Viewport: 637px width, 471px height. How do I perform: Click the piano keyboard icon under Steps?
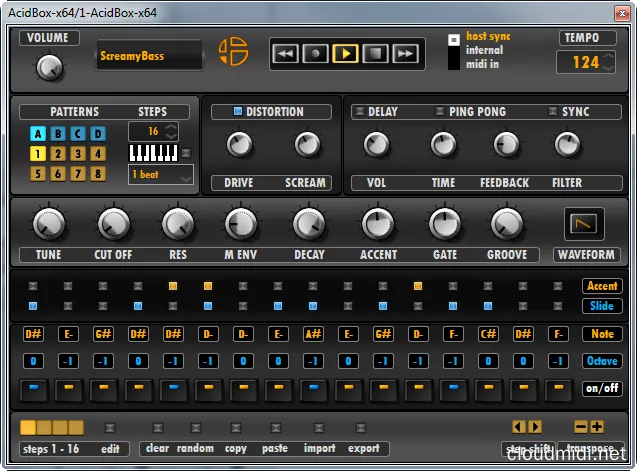click(153, 153)
